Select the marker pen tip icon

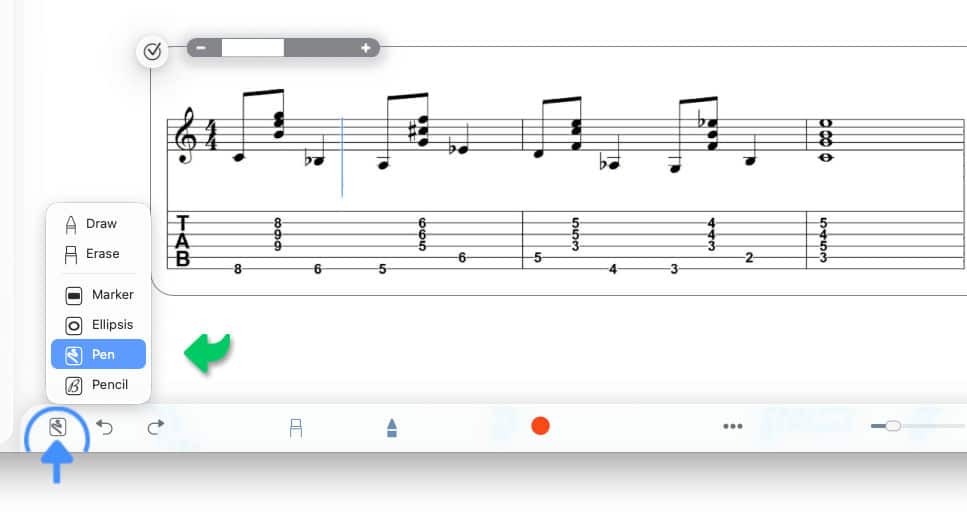point(392,427)
